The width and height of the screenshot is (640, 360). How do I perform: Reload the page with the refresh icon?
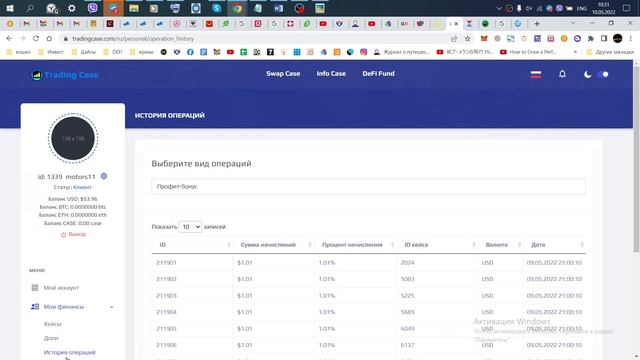[36, 38]
